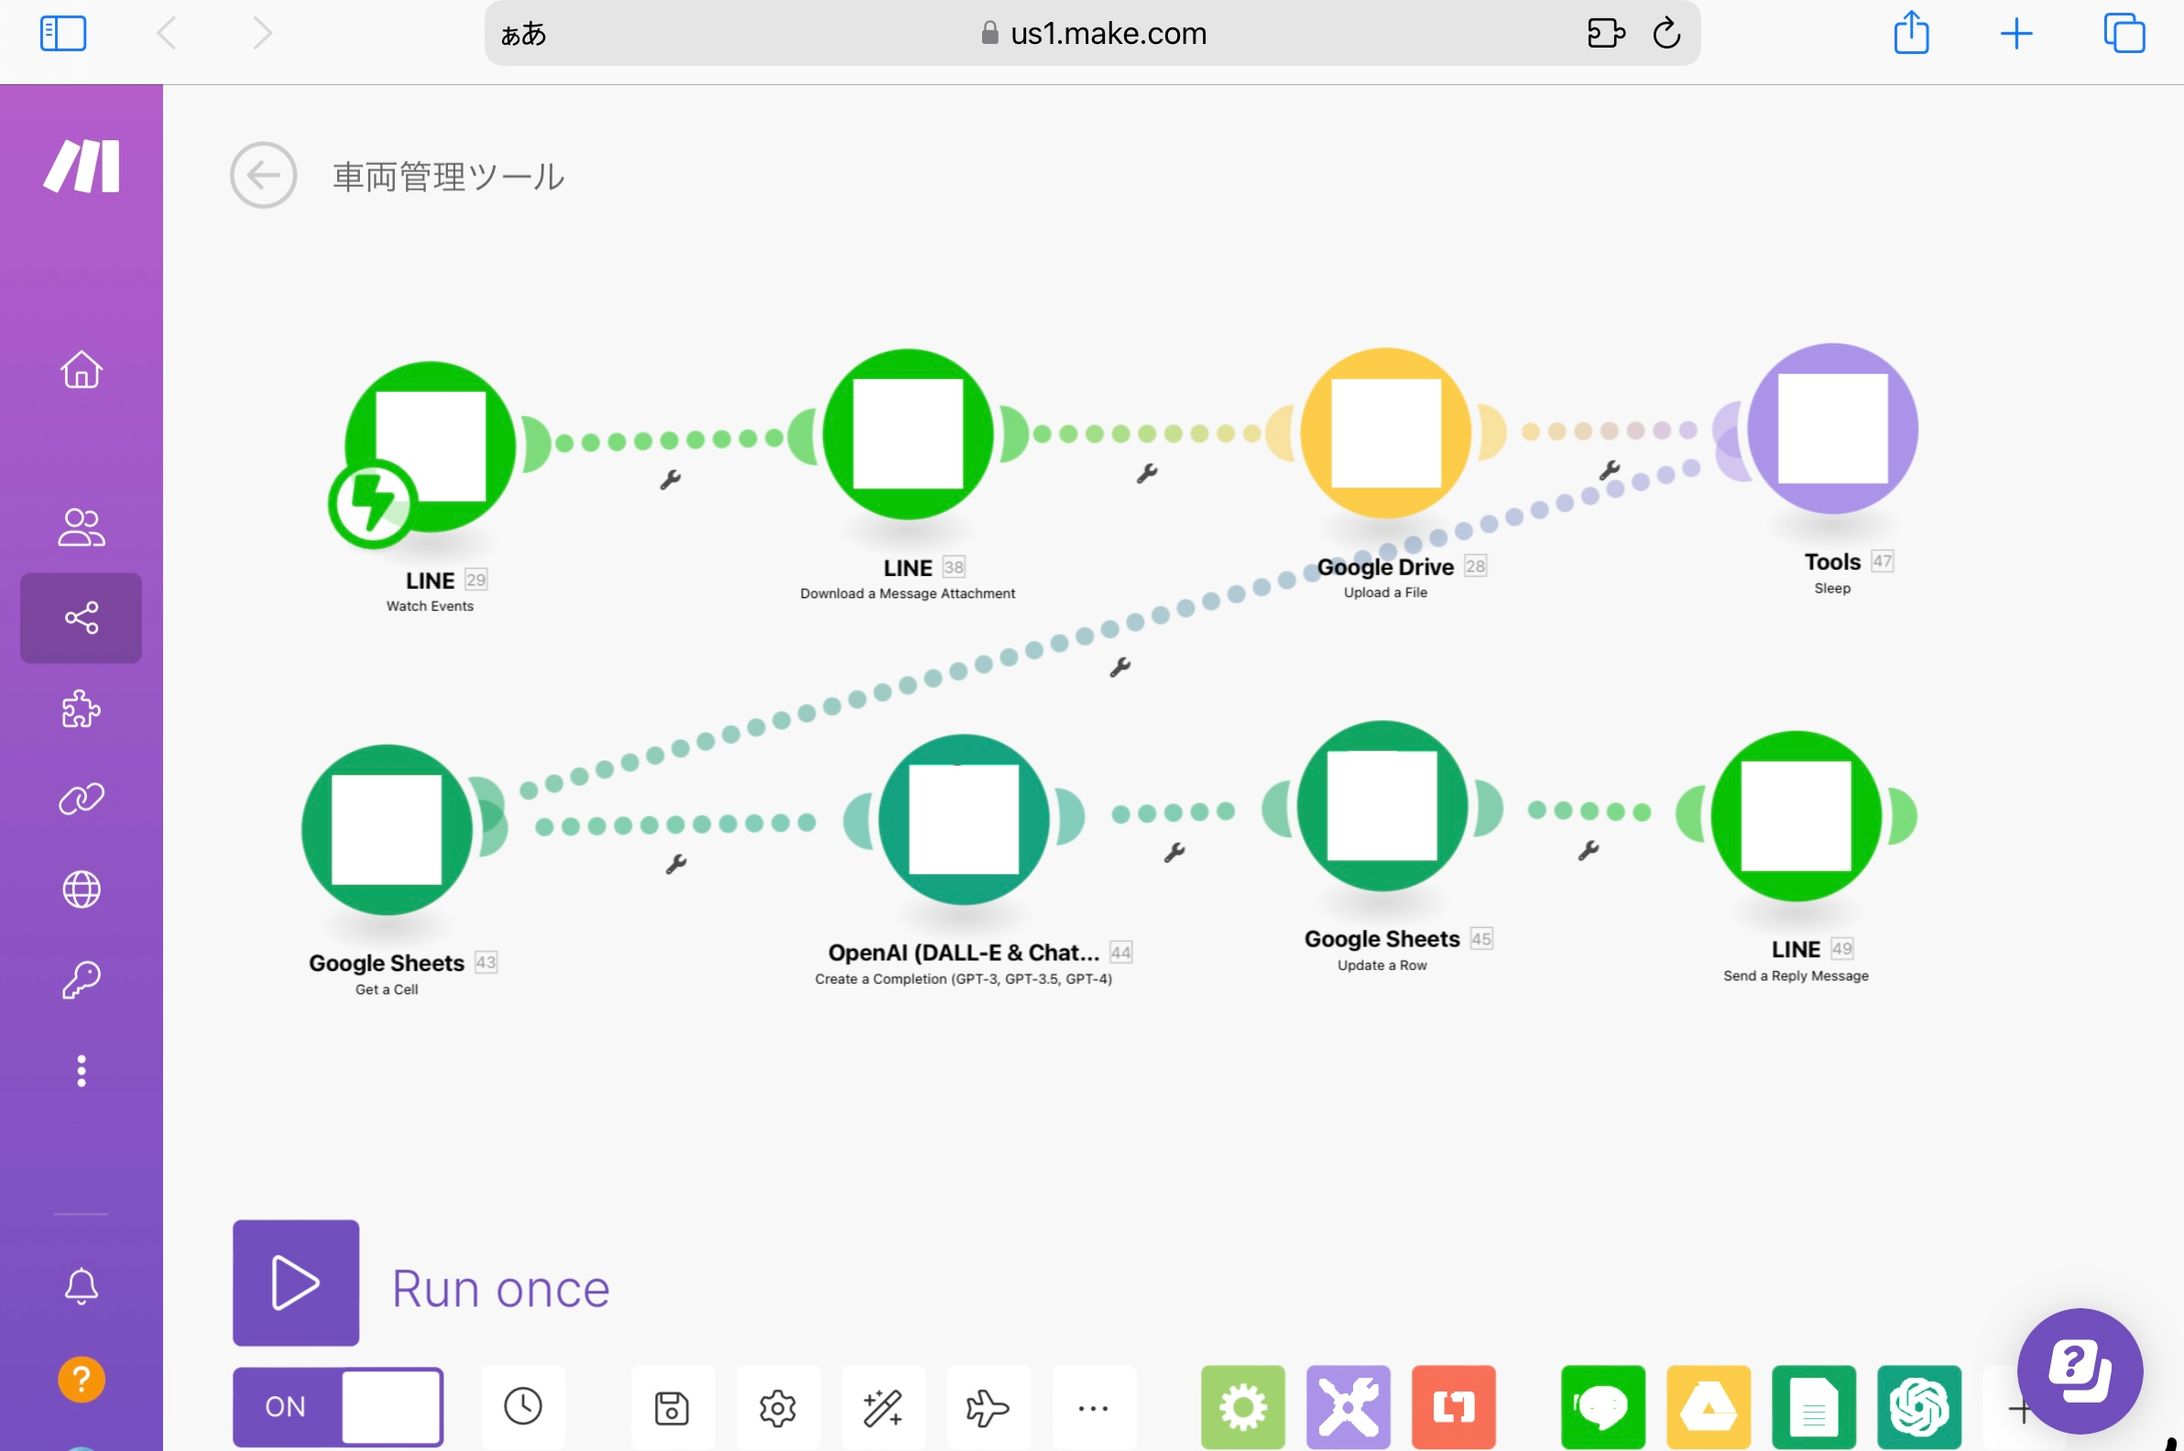Go back with the arrow beside scenario title
This screenshot has height=1451, width=2184.
point(263,176)
